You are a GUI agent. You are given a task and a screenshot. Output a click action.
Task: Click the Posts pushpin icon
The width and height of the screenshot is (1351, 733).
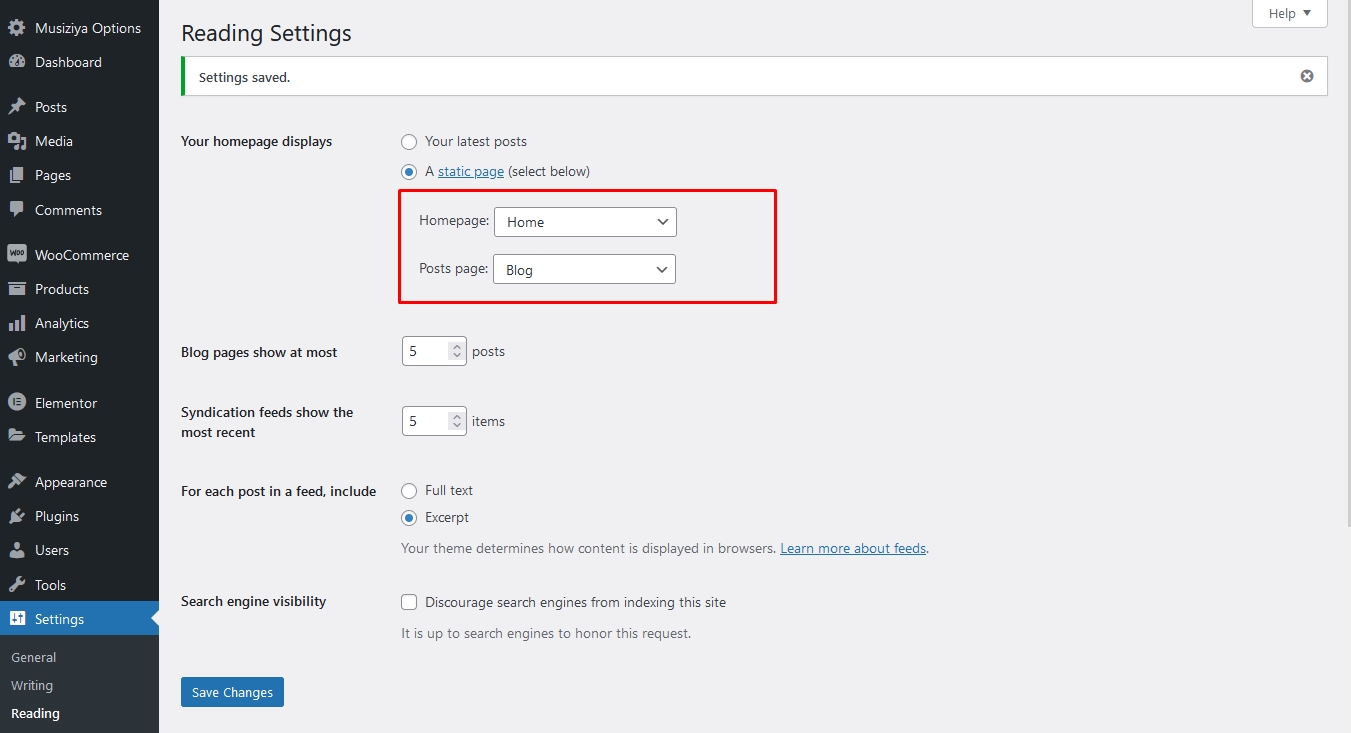[17, 107]
